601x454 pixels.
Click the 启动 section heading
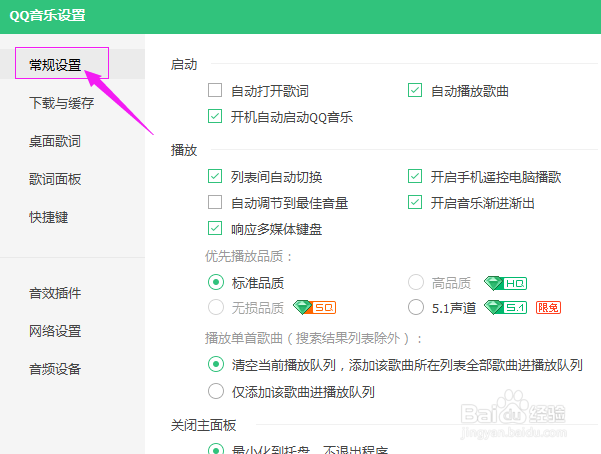pos(184,64)
